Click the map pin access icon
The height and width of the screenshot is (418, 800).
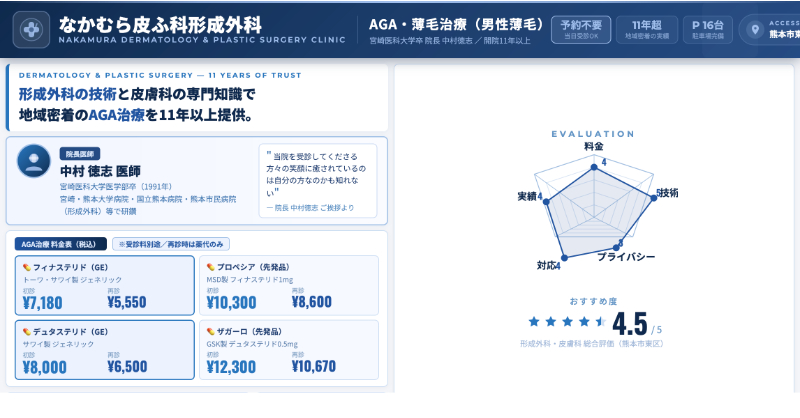[757, 29]
